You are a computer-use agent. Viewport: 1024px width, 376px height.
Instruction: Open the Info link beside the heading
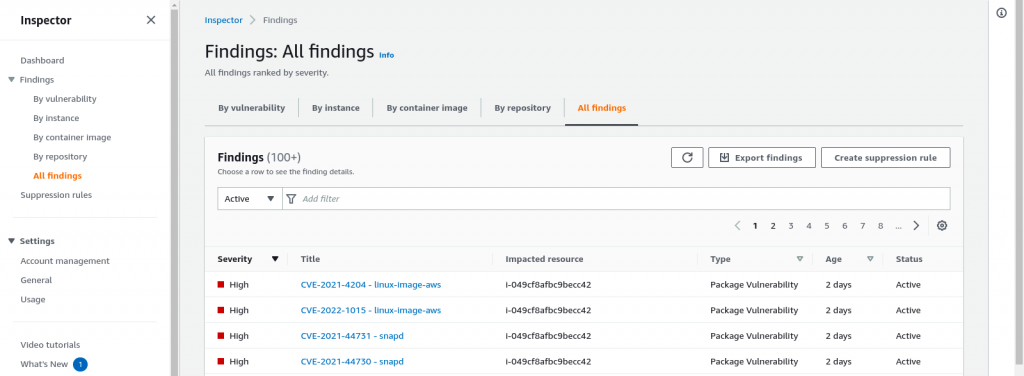coord(387,55)
